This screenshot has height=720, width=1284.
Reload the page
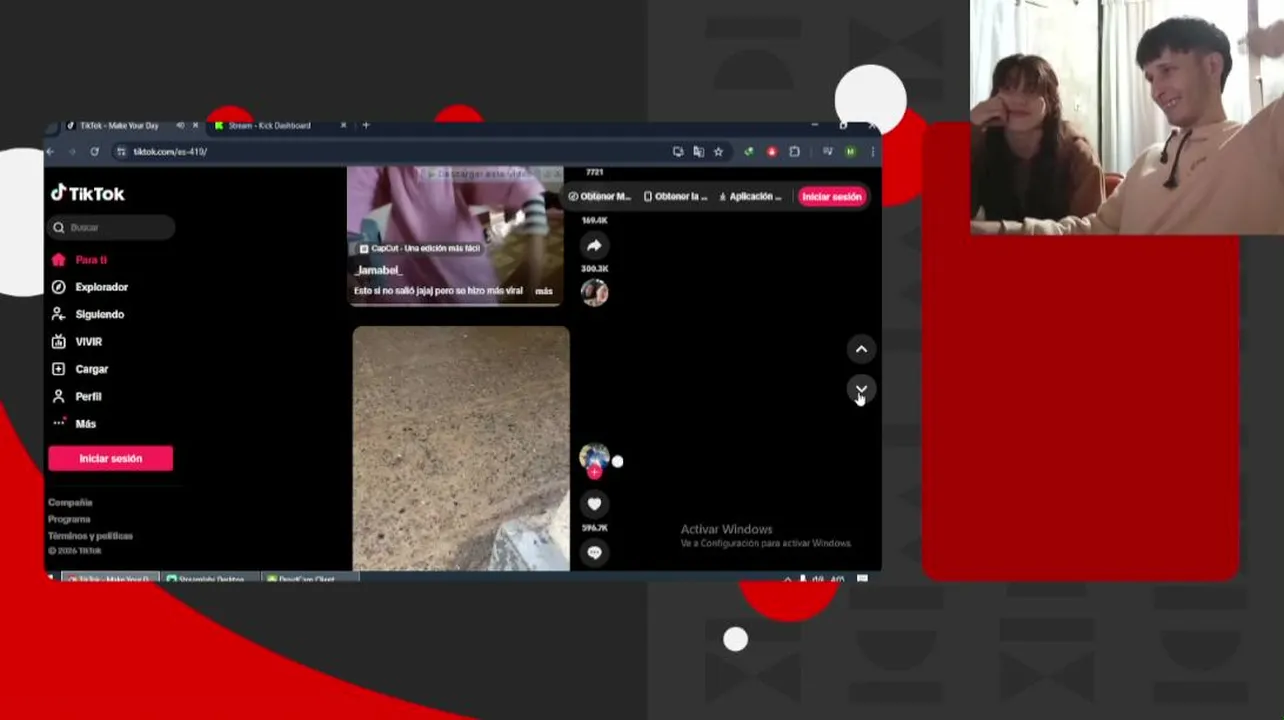tap(94, 152)
